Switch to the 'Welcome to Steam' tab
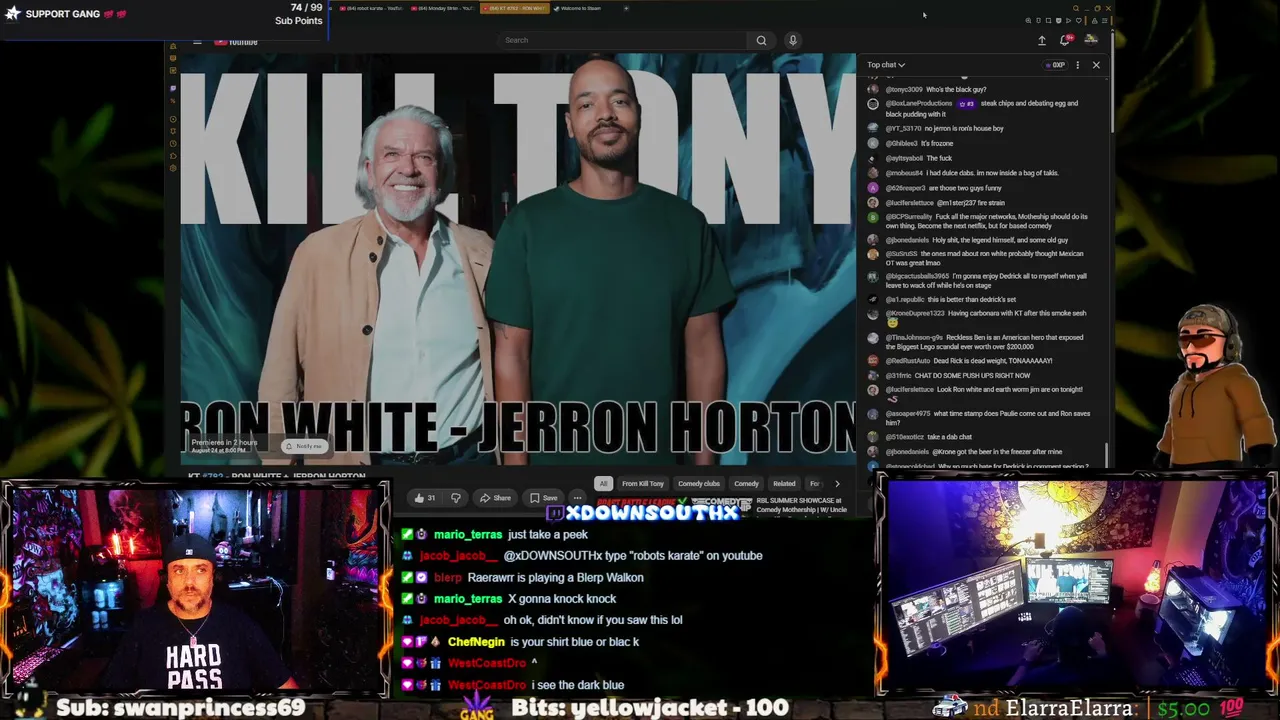 click(580, 8)
